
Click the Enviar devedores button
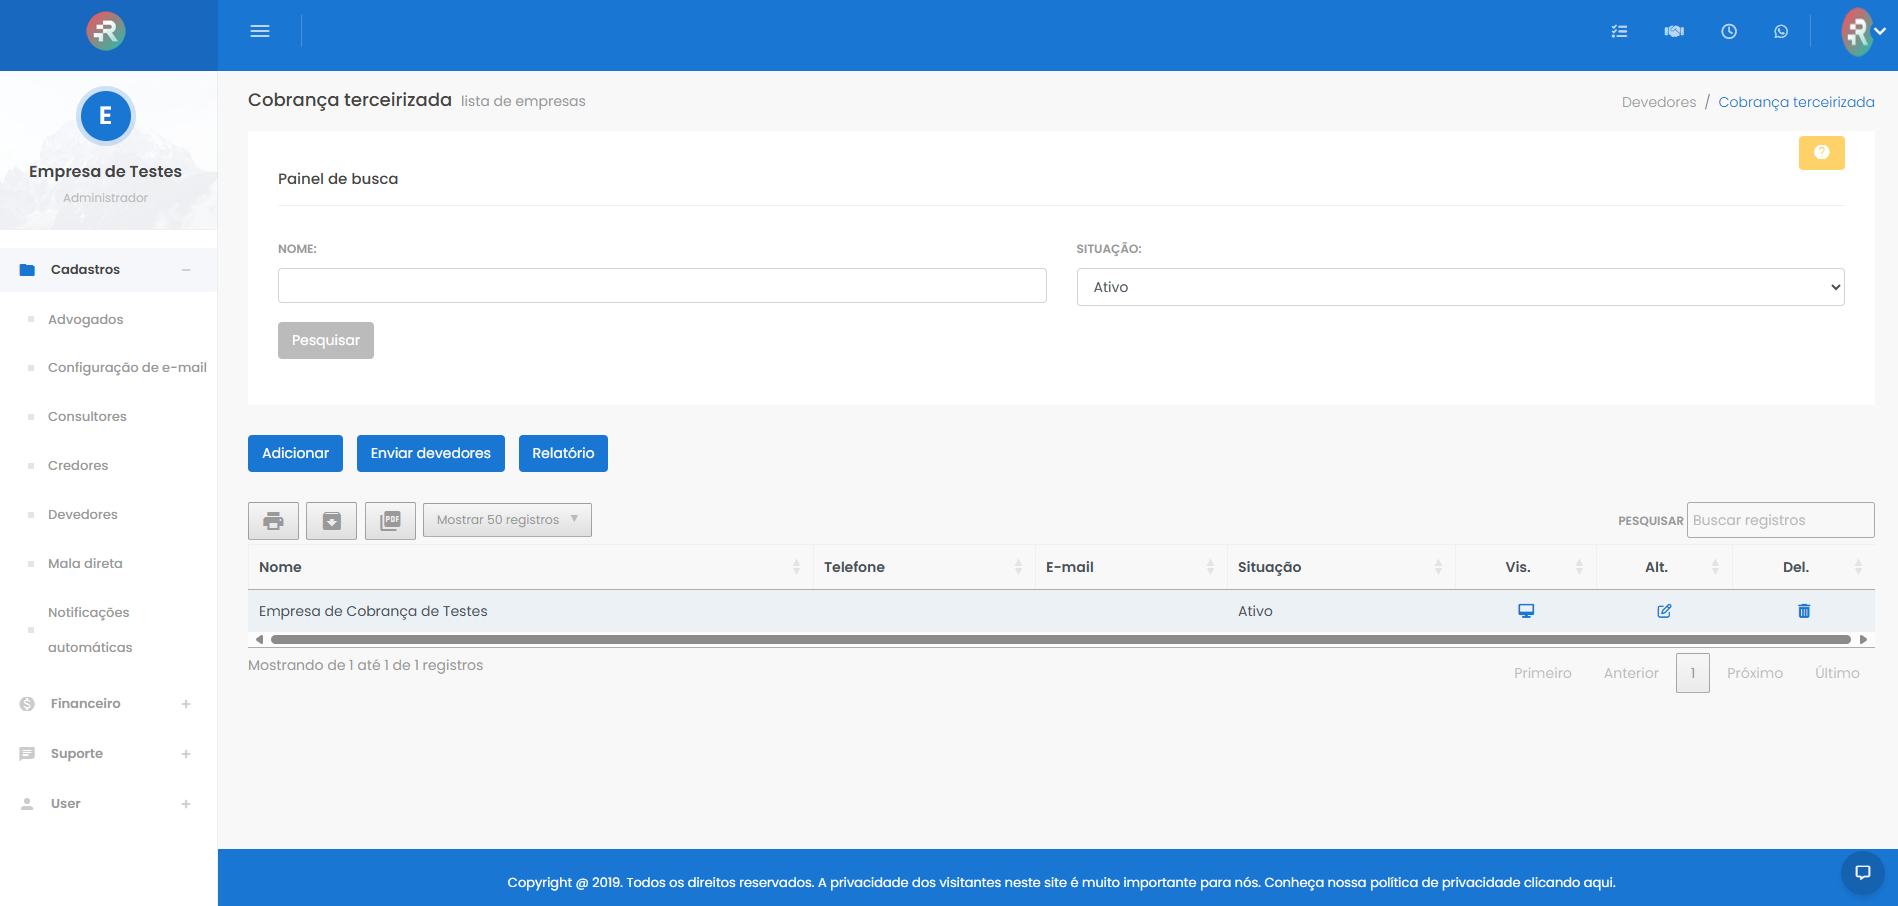(430, 453)
